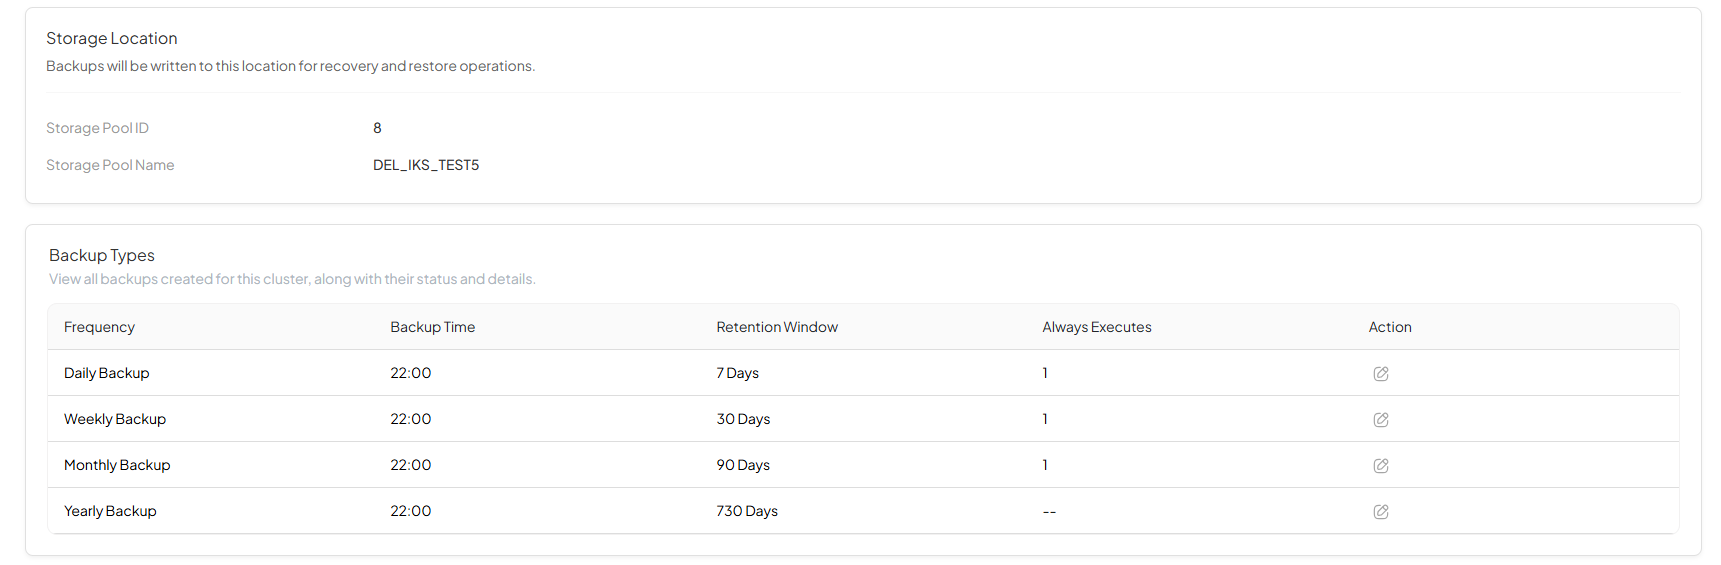Click the 'View all backups created' description
This screenshot has height=565, width=1721.
(x=292, y=279)
